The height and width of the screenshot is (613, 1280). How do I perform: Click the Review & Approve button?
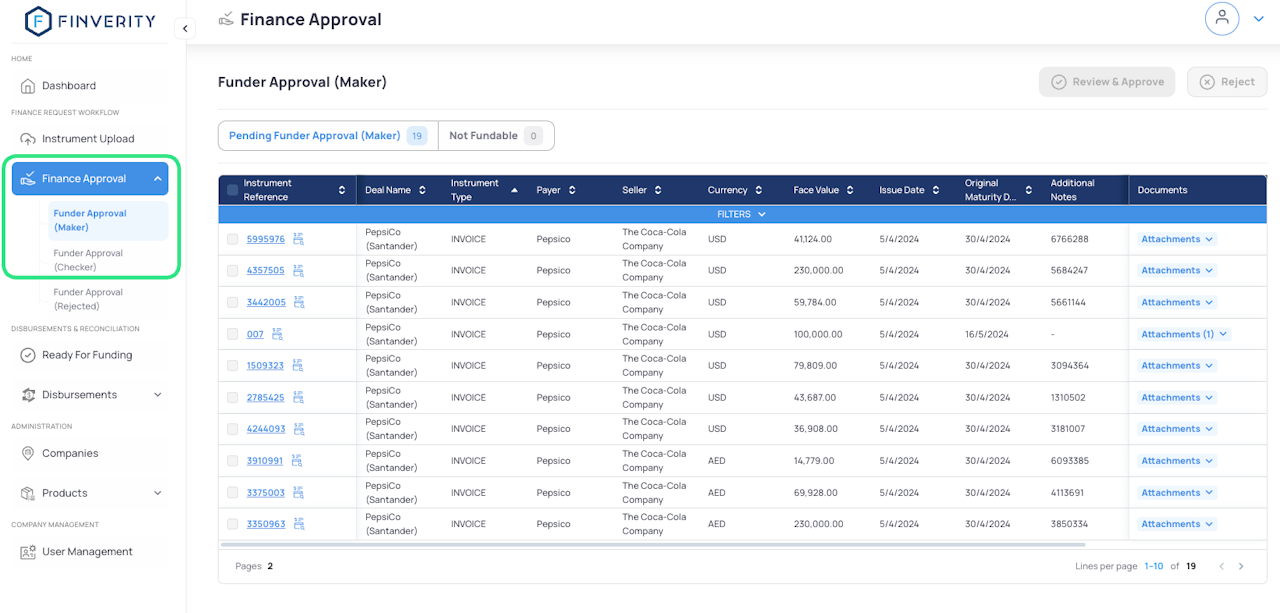pyautogui.click(x=1108, y=82)
